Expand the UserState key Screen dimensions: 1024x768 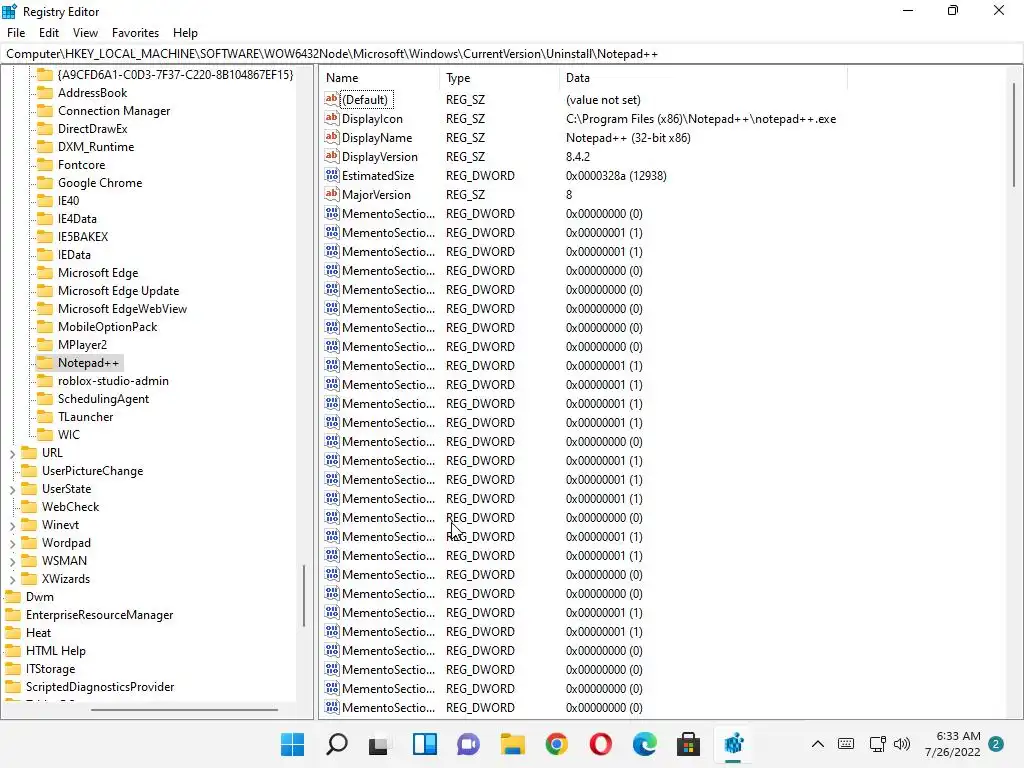pos(12,489)
